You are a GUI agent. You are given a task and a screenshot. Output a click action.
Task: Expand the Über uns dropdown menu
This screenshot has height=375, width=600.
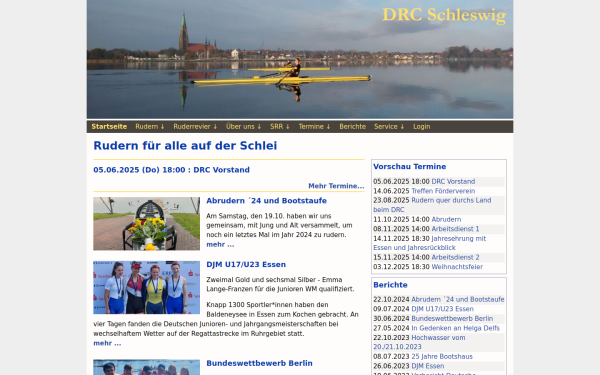[x=243, y=127]
